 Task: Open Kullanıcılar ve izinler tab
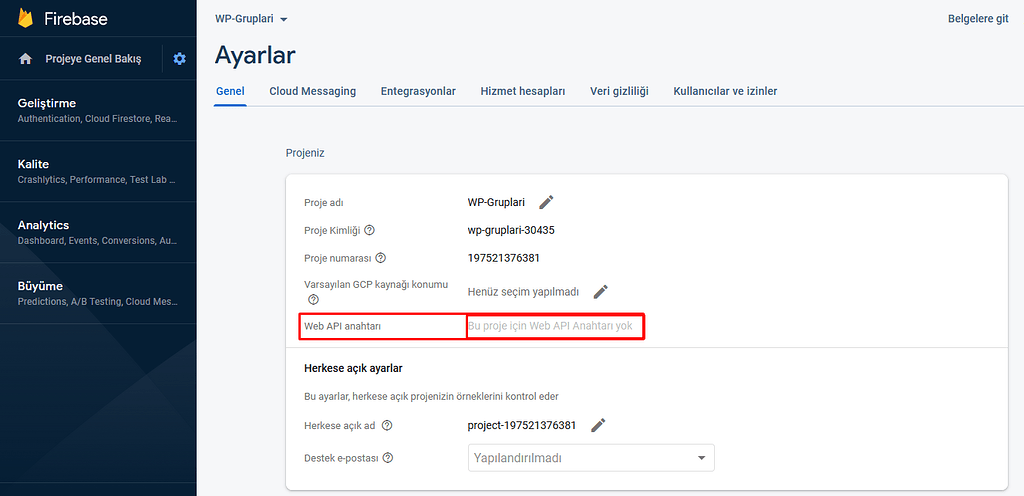point(725,91)
